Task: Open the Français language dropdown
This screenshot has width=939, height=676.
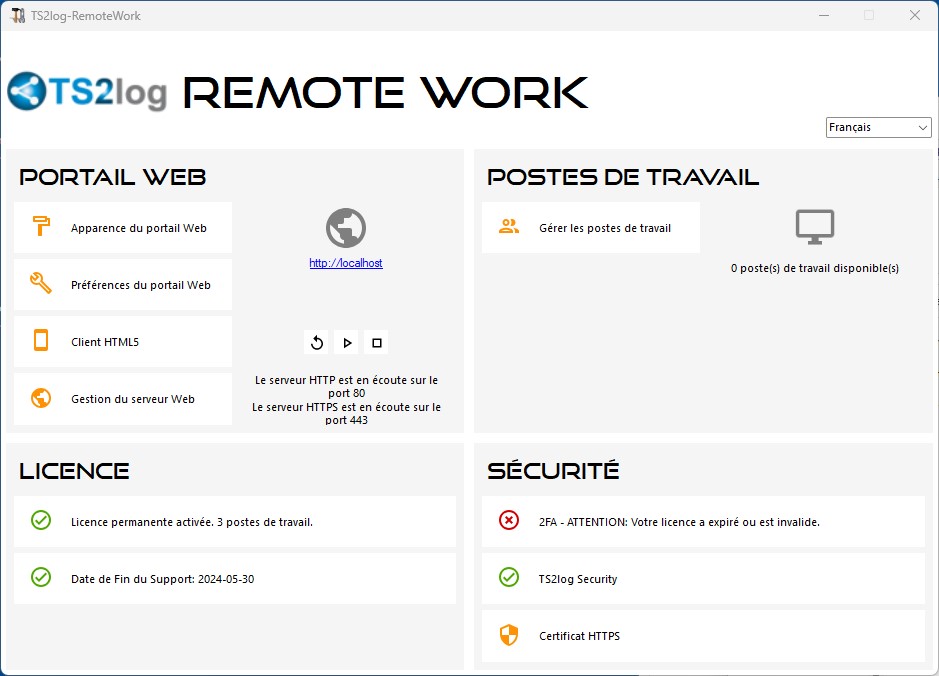Action: [879, 128]
